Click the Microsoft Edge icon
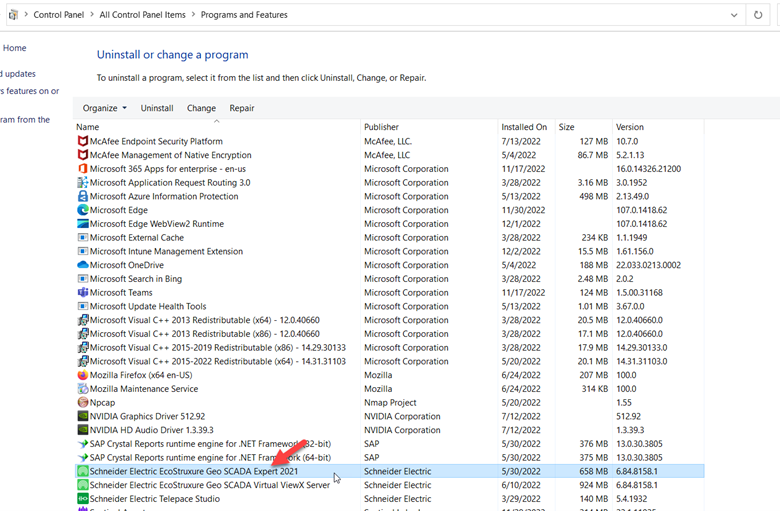 (x=83, y=210)
